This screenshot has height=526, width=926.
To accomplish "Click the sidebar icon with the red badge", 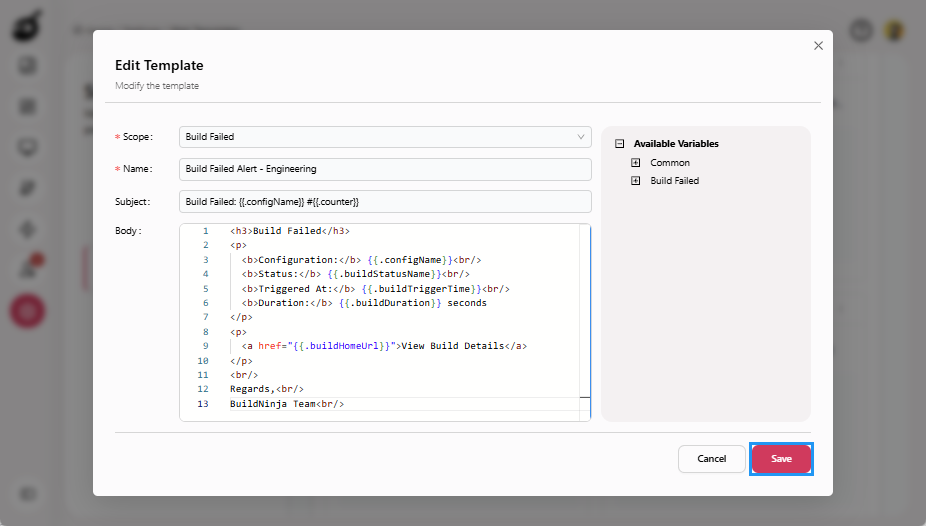I will 28,268.
